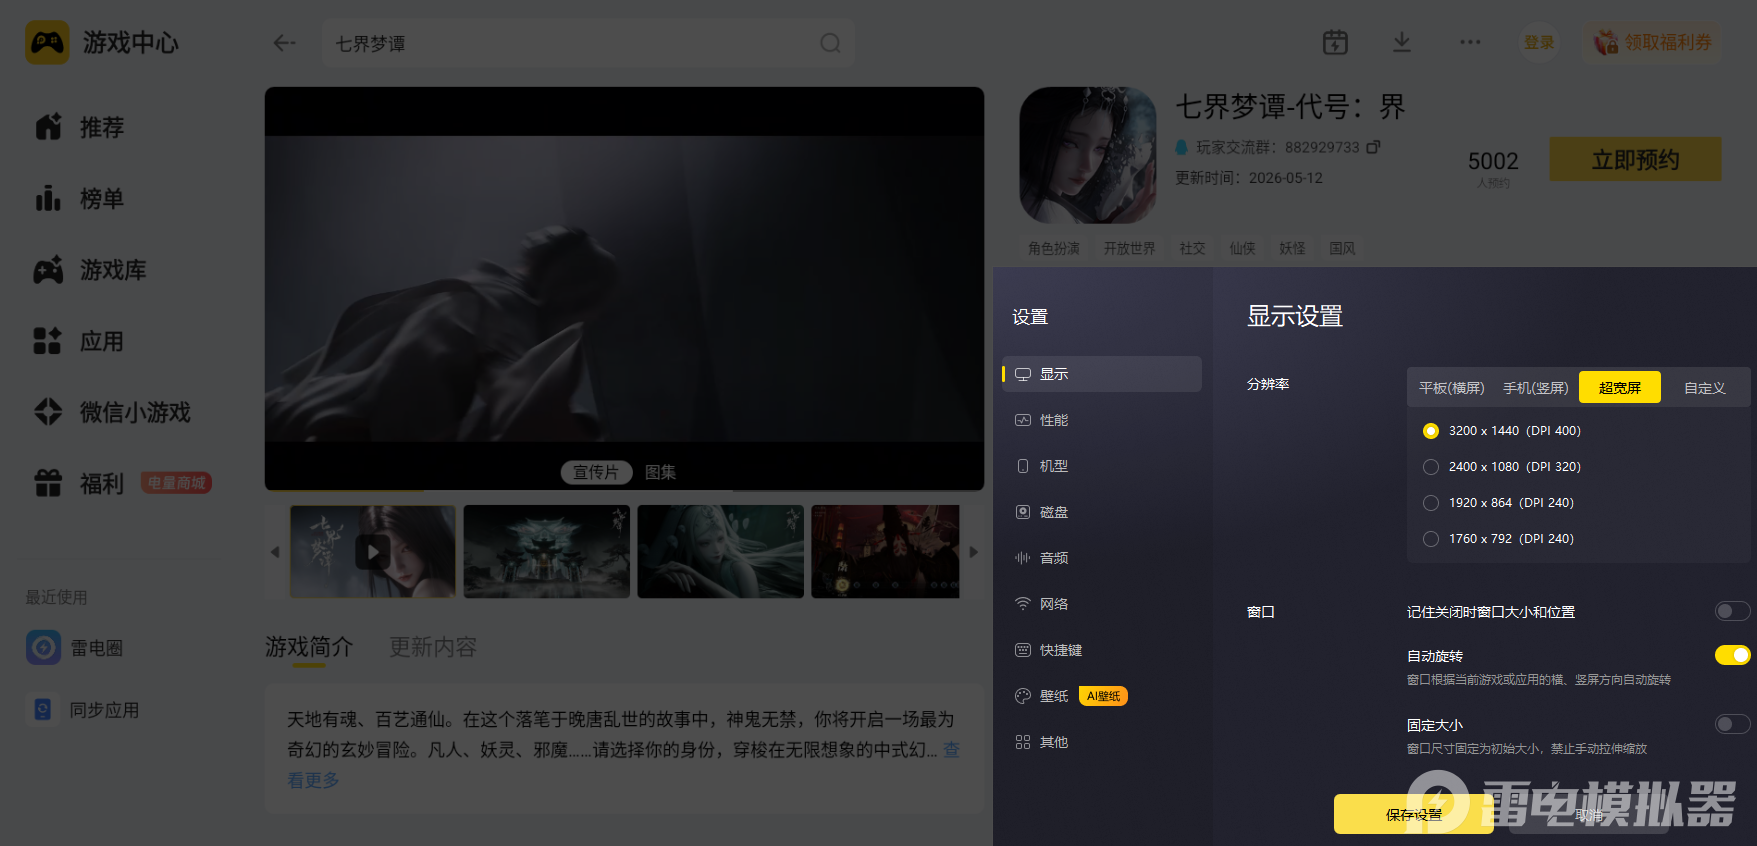The image size is (1757, 846).
Task: Select the second screenshot thumbnail of temple
Action: coord(547,552)
